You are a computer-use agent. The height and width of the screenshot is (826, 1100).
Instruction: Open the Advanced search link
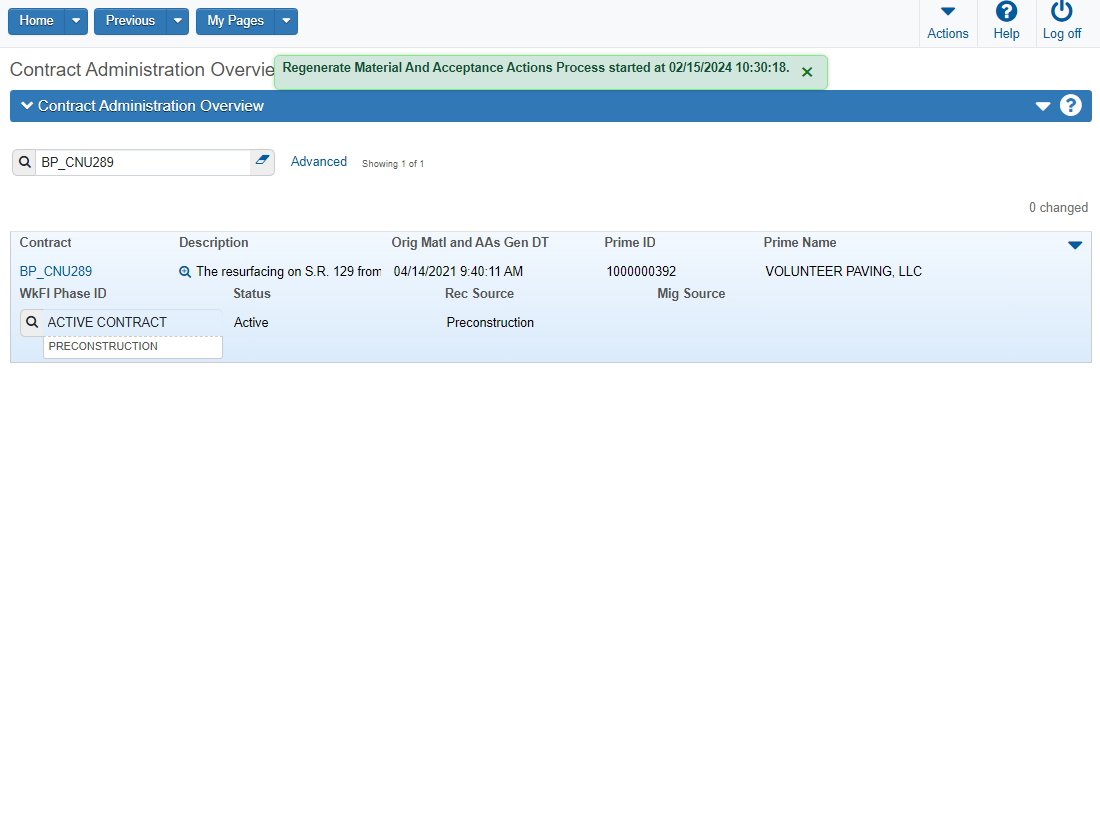(x=318, y=162)
